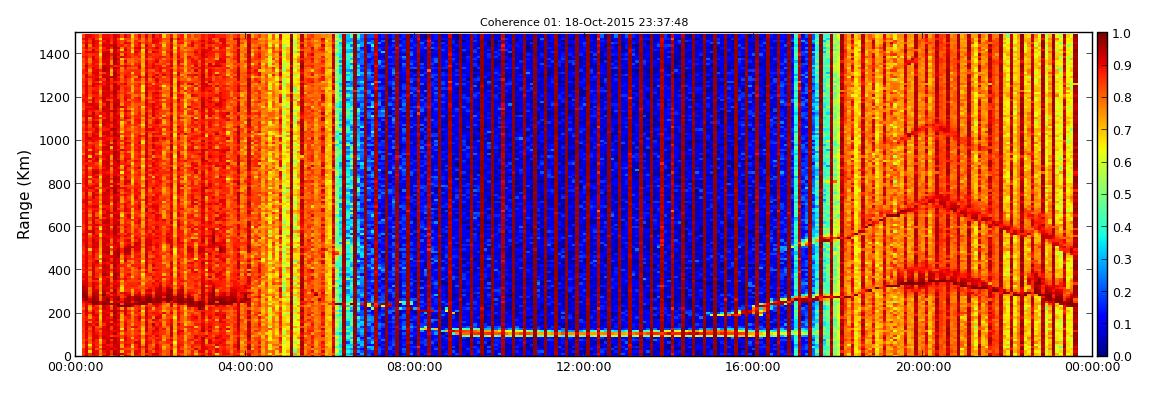Click the 04:00:00 time axis tick label
Screen dimensions: 1150x407
tap(246, 367)
